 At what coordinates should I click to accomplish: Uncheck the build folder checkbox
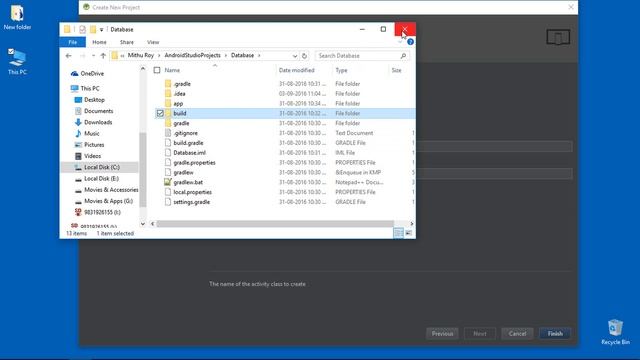tap(160, 113)
